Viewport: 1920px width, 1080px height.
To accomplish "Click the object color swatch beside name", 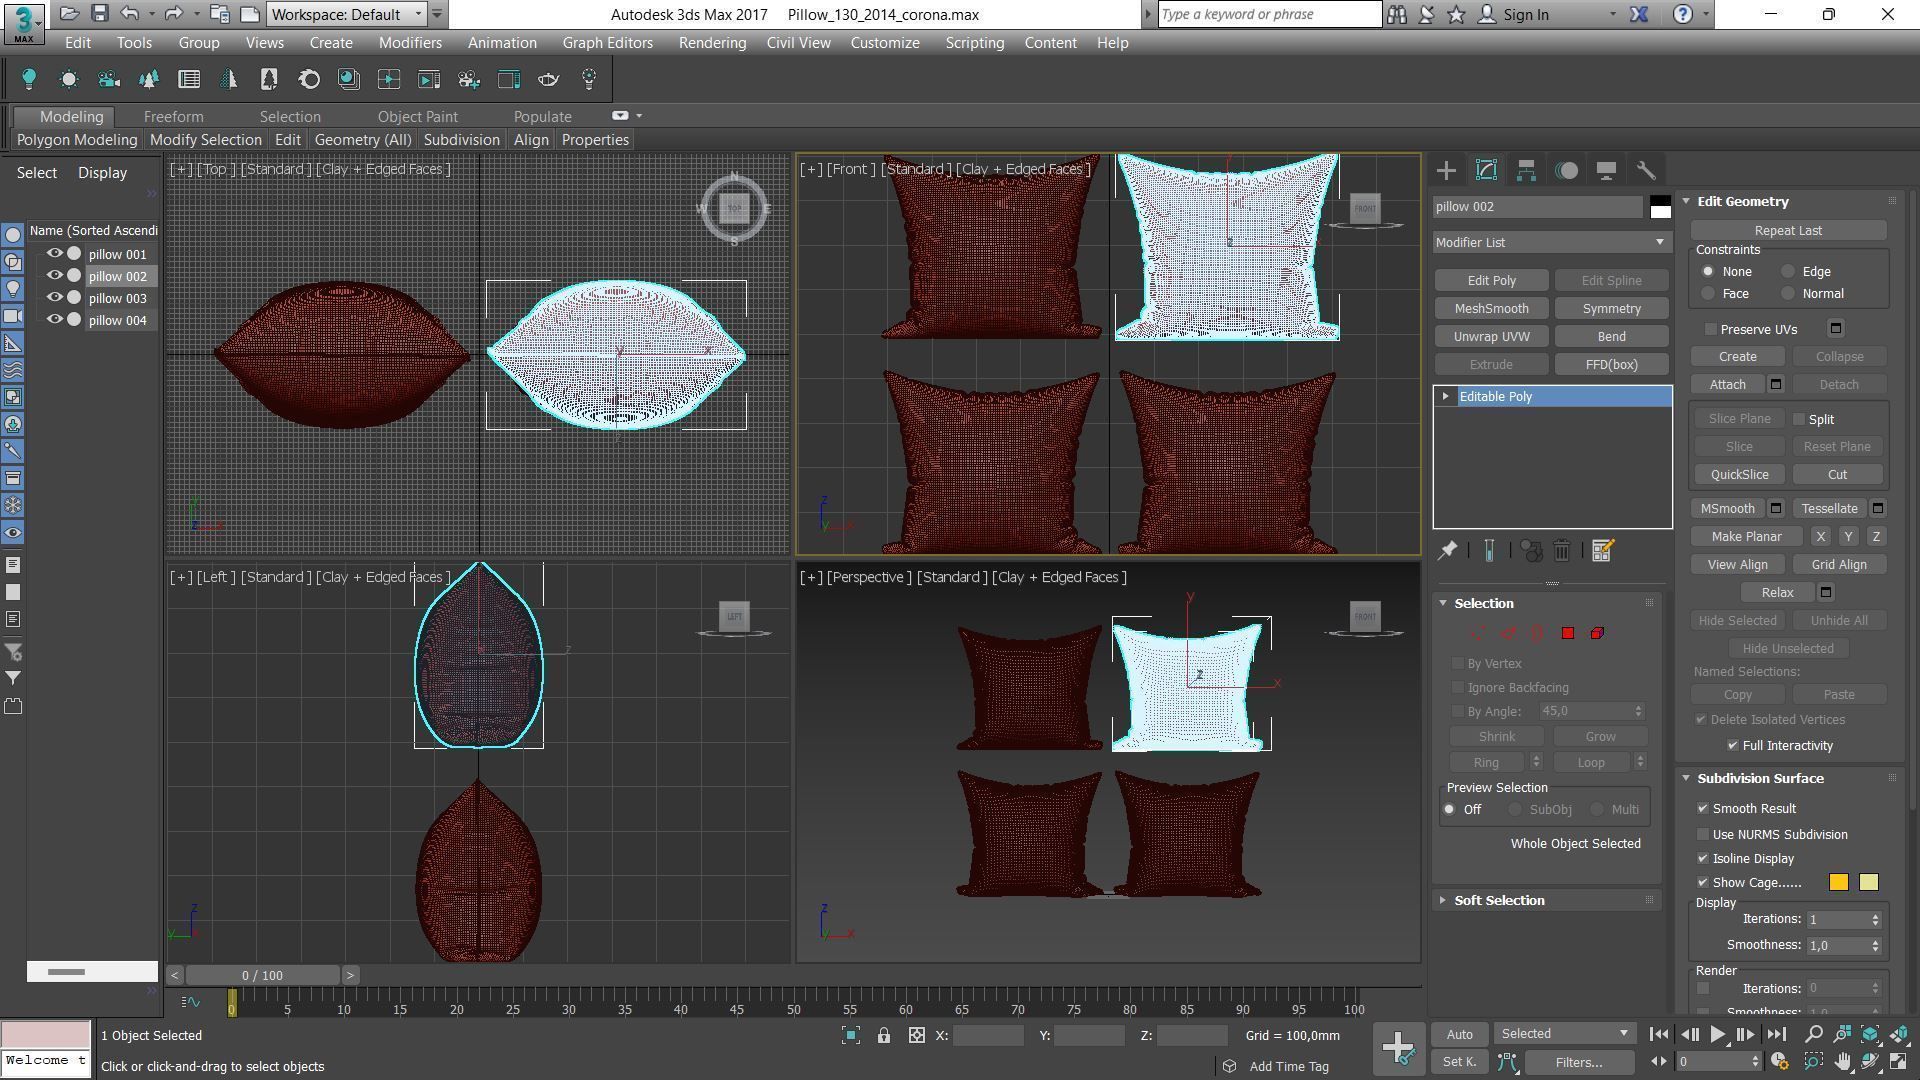I will coord(1660,207).
